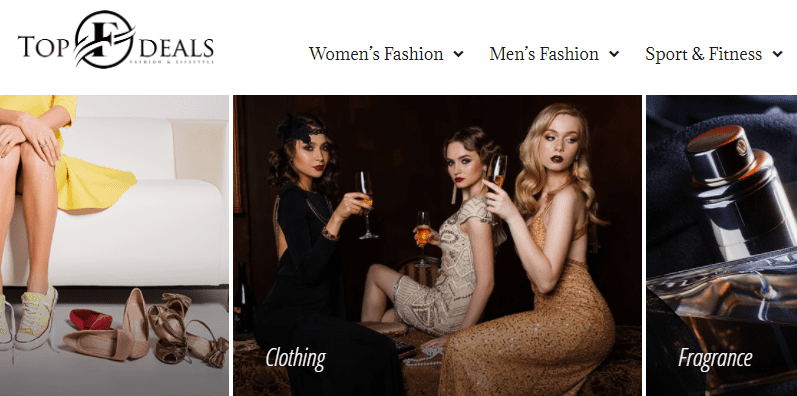Viewport: 797px width, 396px height.
Task: Select the perfume bottle fragrance image
Action: point(721,246)
